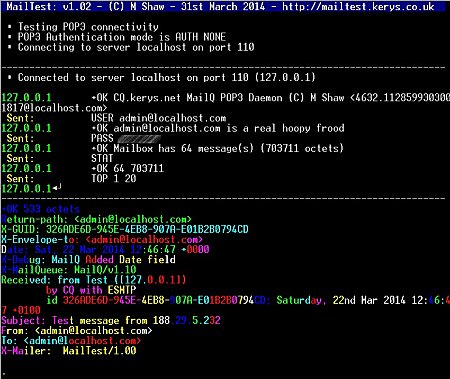The height and width of the screenshot is (379, 450).
Task: Click the '1817@localhost.com>' wrapped line
Action: point(54,108)
